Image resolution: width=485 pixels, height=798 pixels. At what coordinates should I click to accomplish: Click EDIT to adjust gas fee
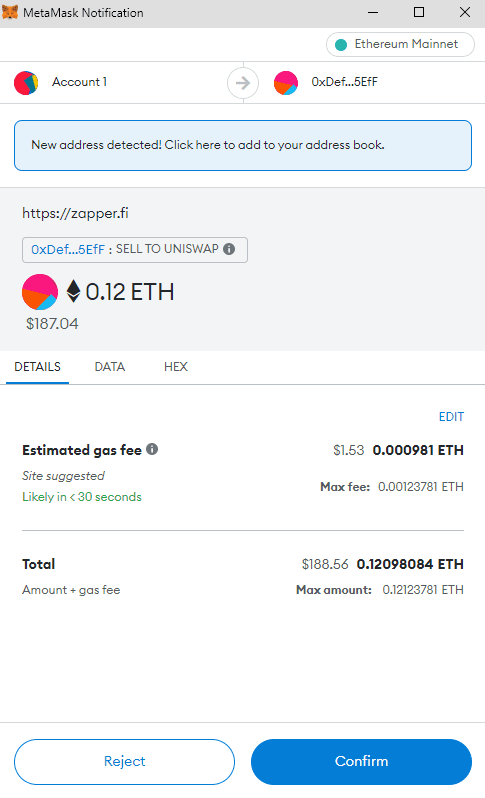tap(451, 417)
